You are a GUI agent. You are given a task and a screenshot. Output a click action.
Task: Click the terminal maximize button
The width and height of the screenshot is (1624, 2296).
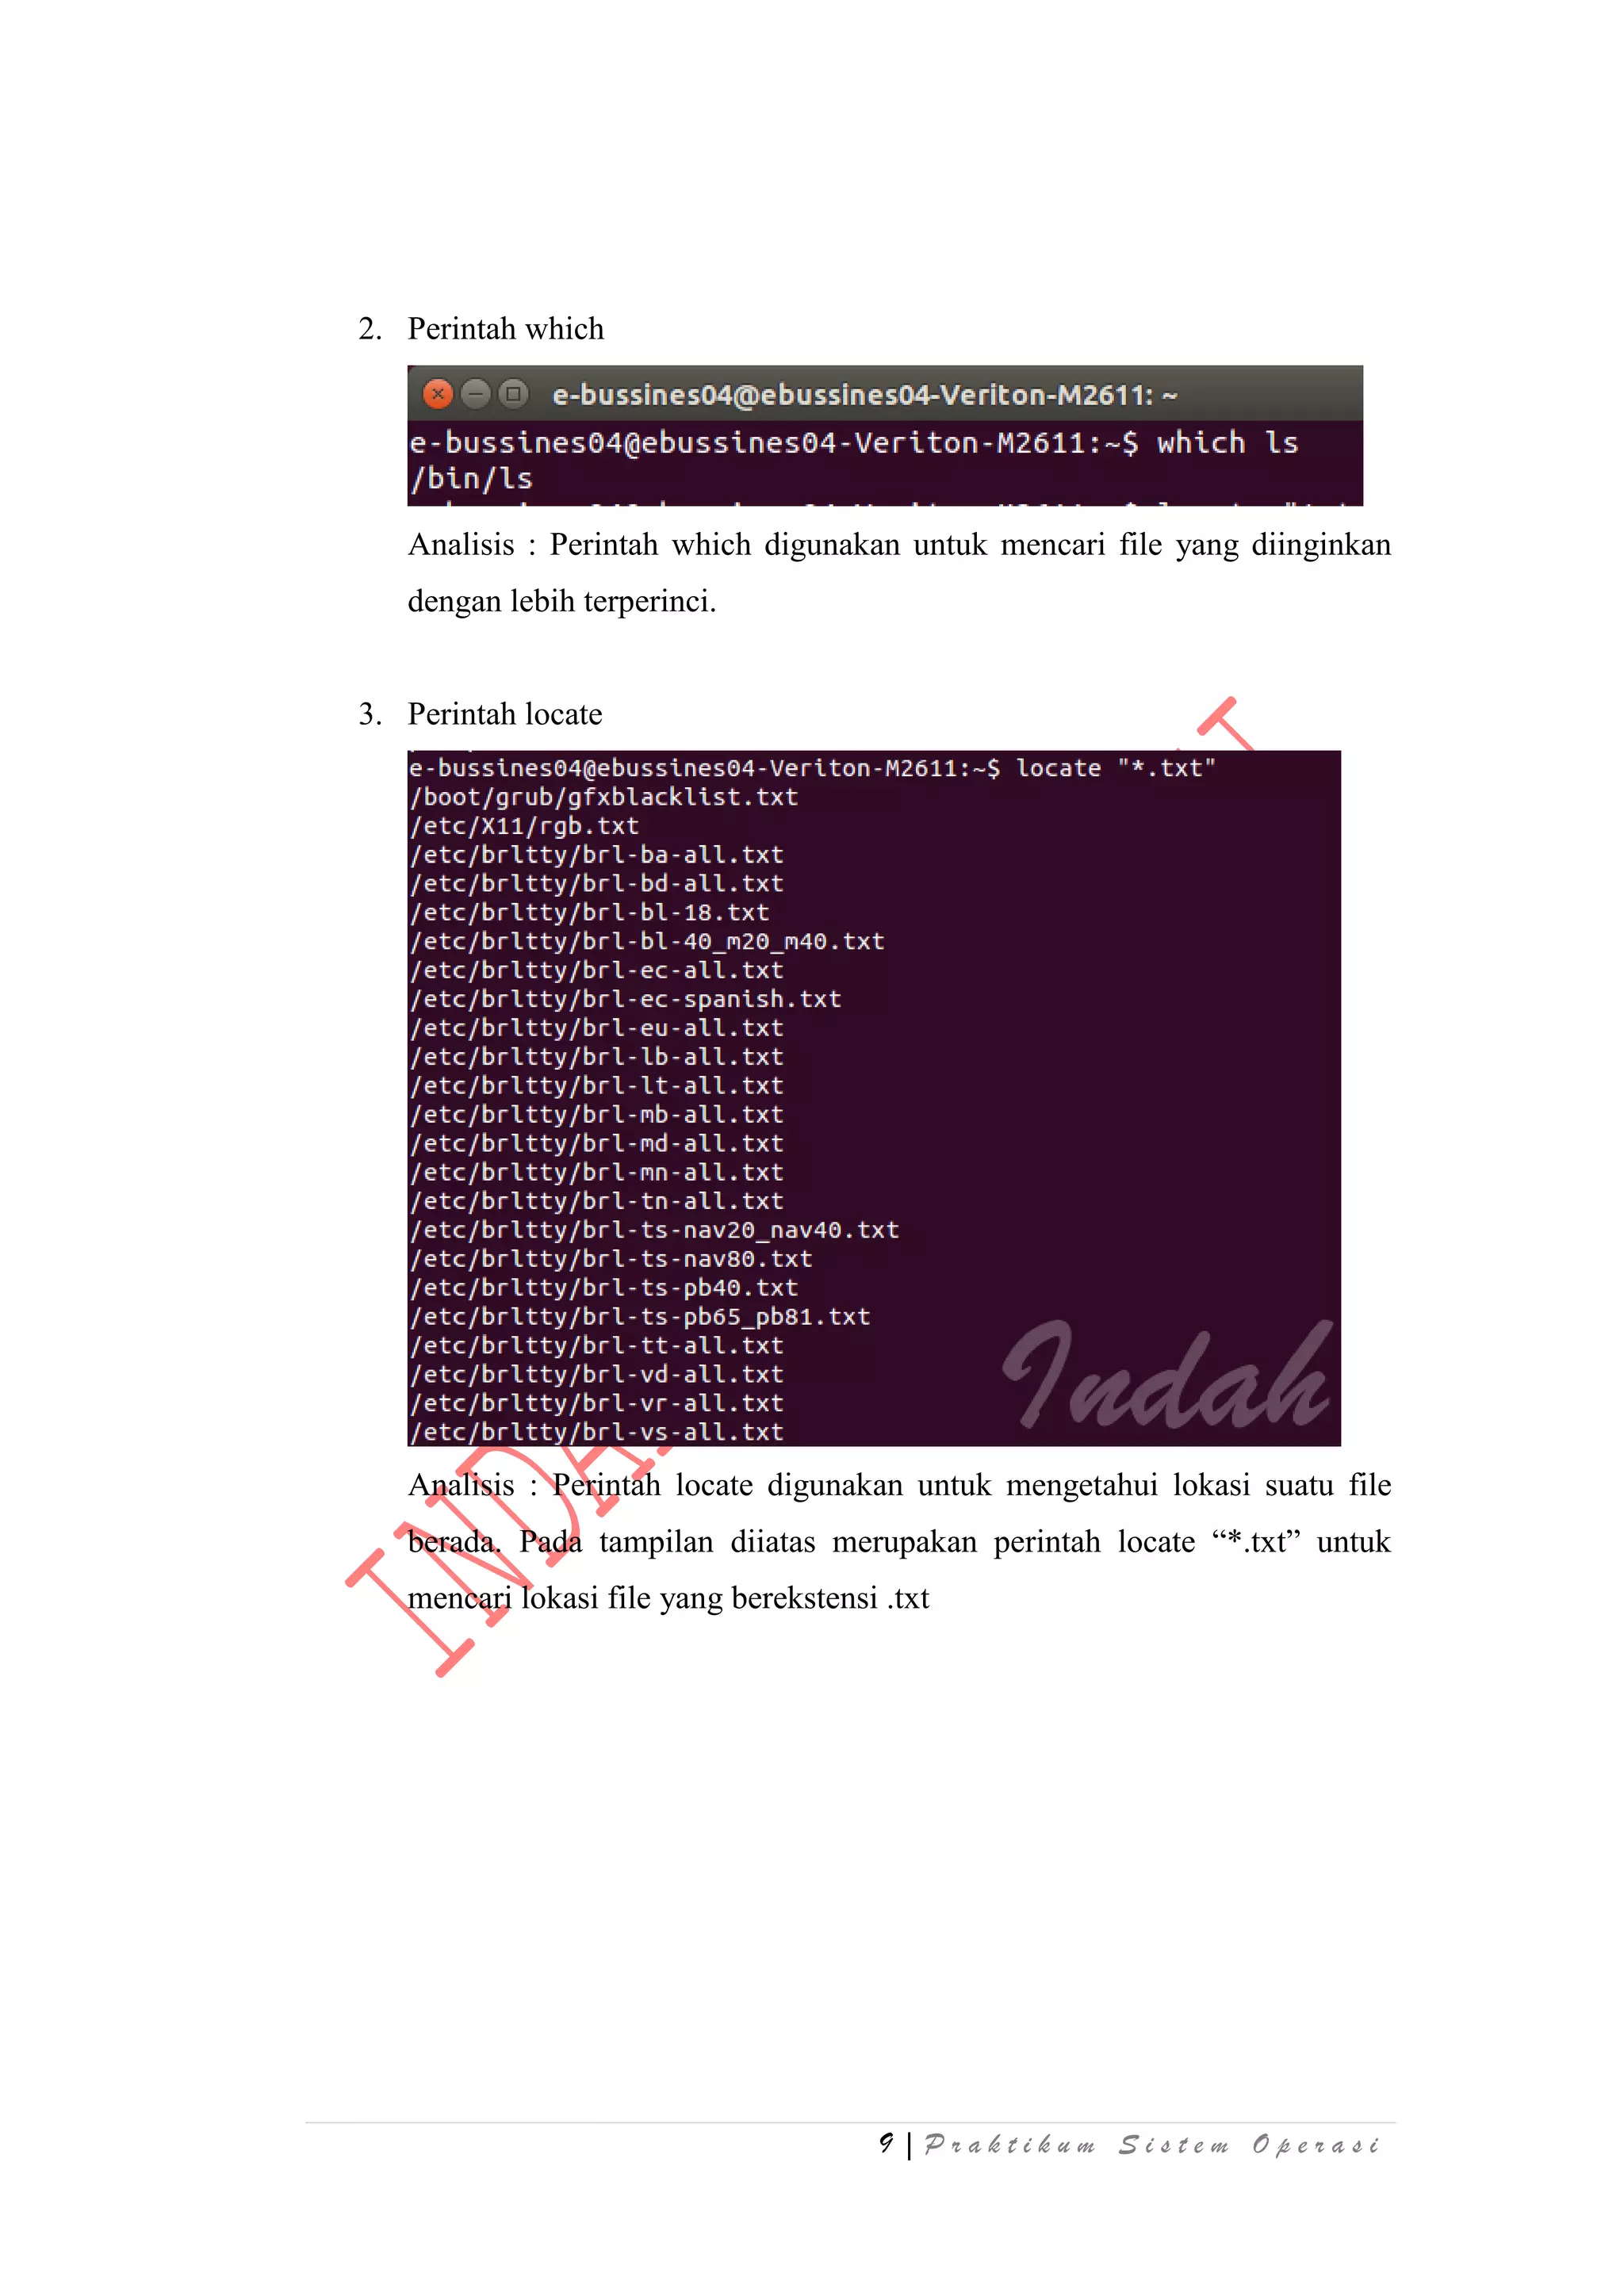click(x=513, y=394)
